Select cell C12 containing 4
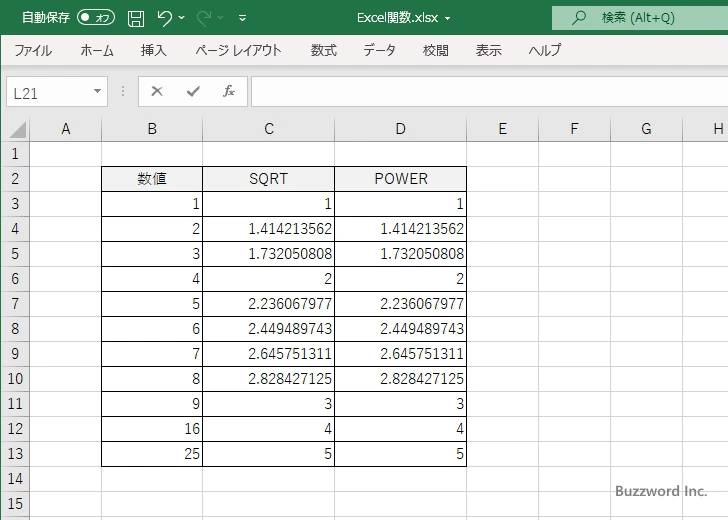 click(x=269, y=429)
